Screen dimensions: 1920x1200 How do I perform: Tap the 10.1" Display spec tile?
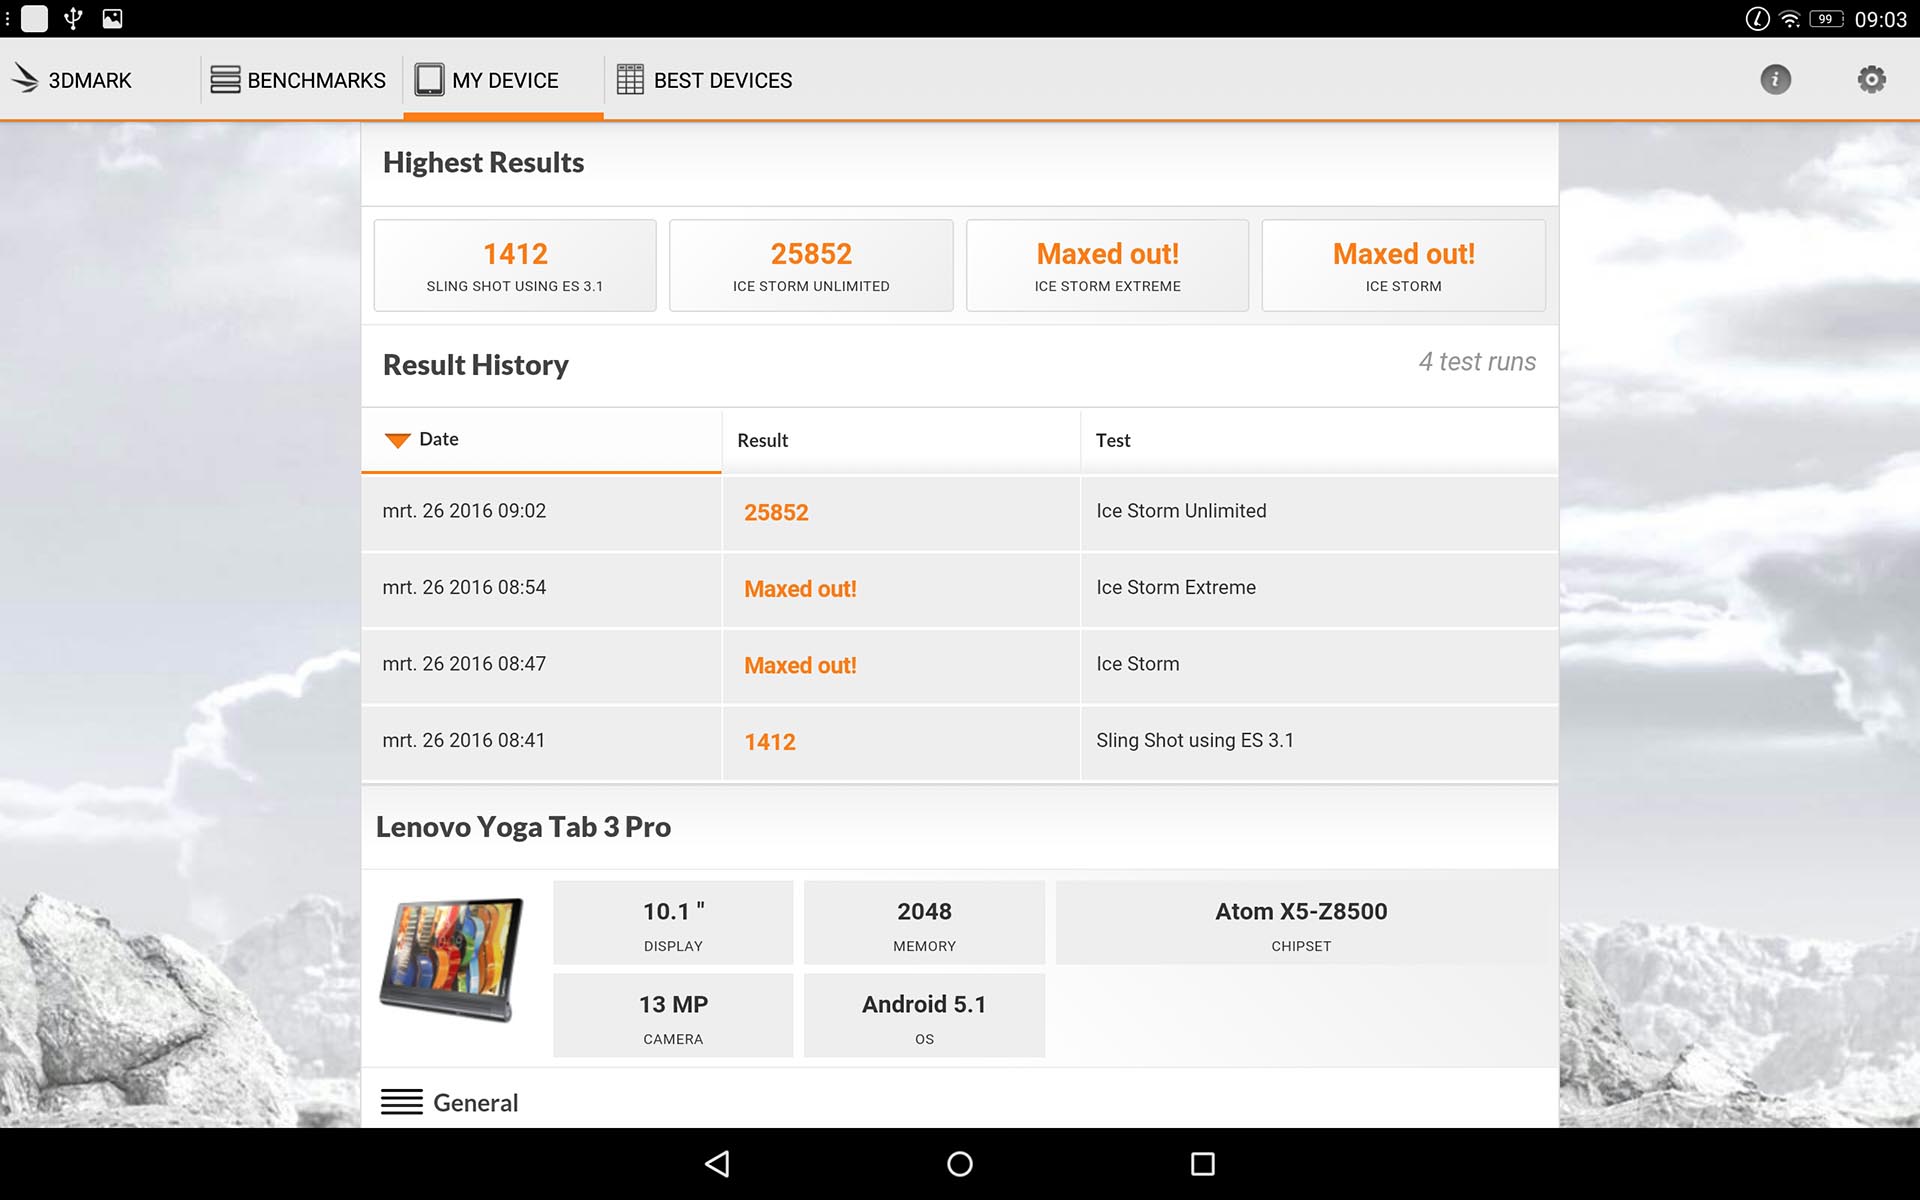pyautogui.click(x=673, y=923)
